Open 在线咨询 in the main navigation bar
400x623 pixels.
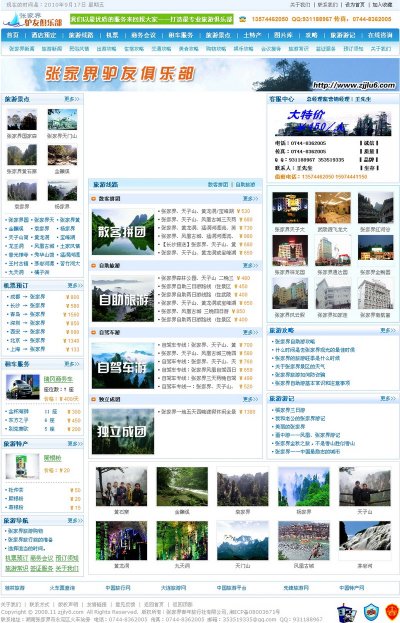[380, 35]
